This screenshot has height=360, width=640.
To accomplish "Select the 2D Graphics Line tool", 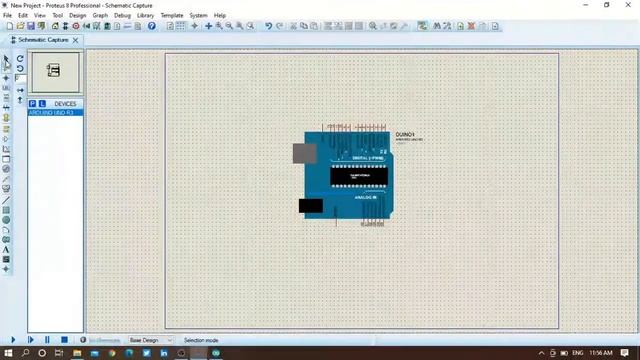I will [6, 200].
